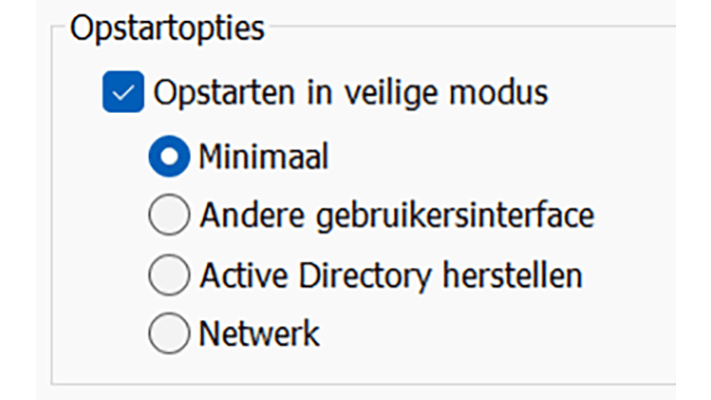Click the "Netwerk" label text
The height and width of the screenshot is (400, 711).
[x=260, y=333]
